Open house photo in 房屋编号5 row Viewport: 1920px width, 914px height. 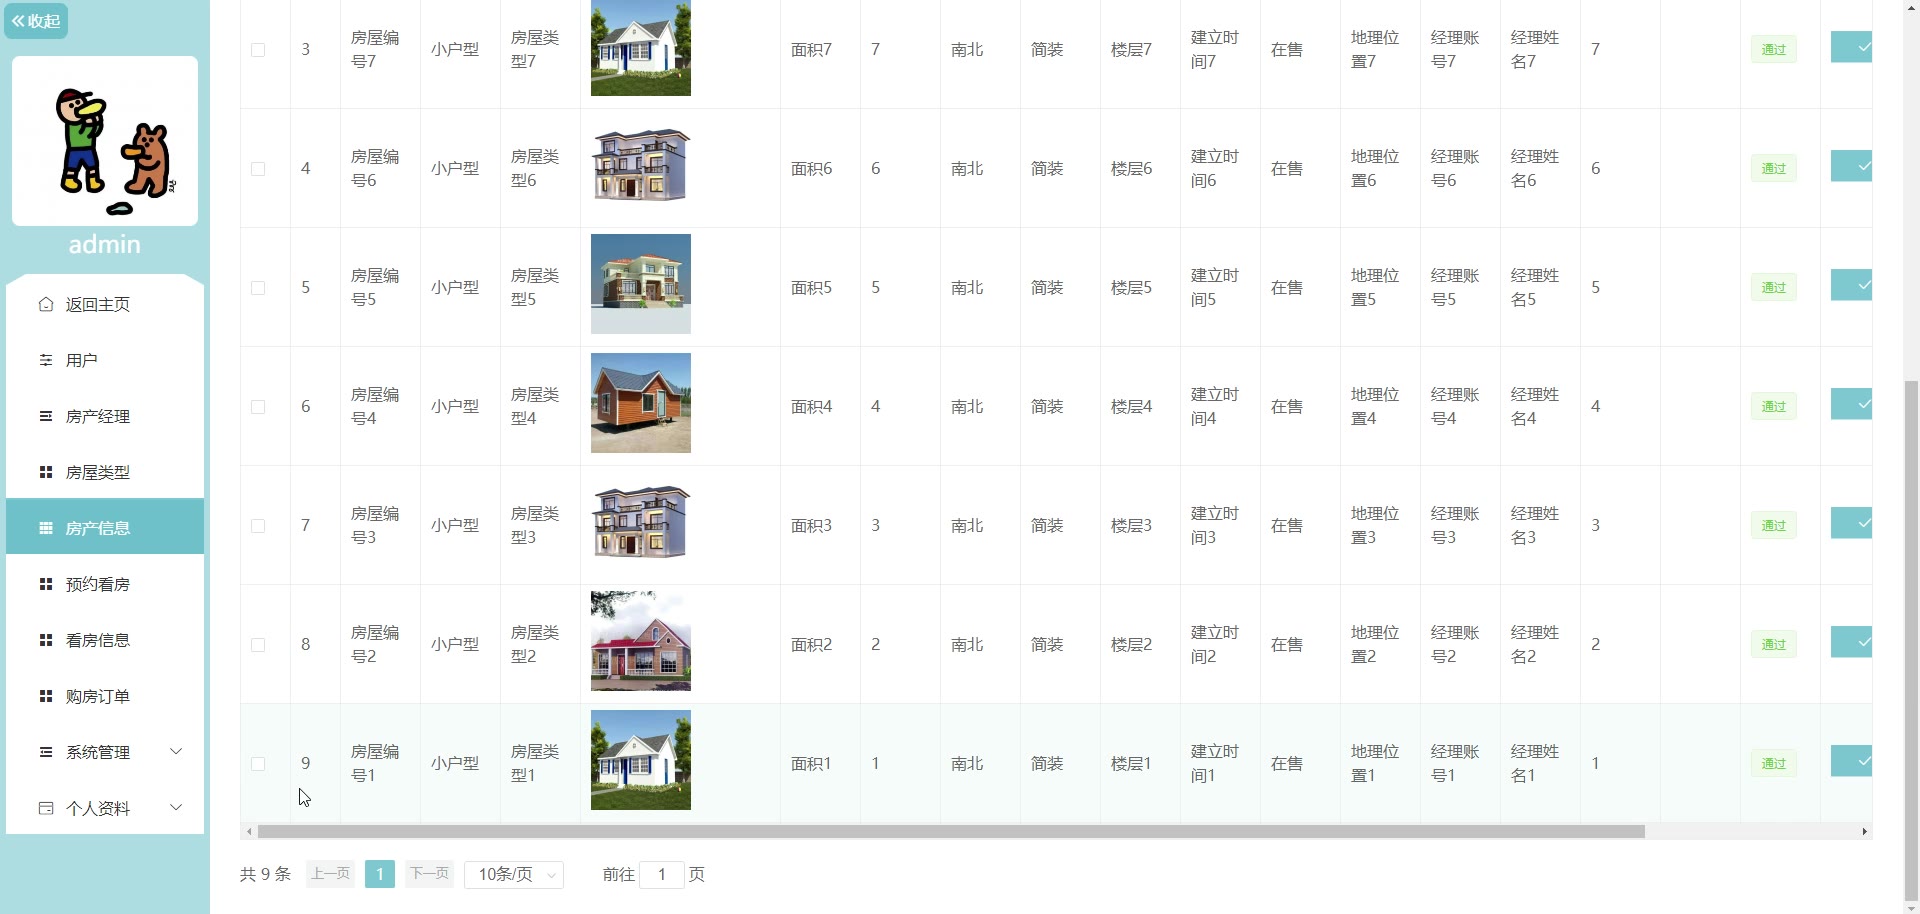pos(641,284)
